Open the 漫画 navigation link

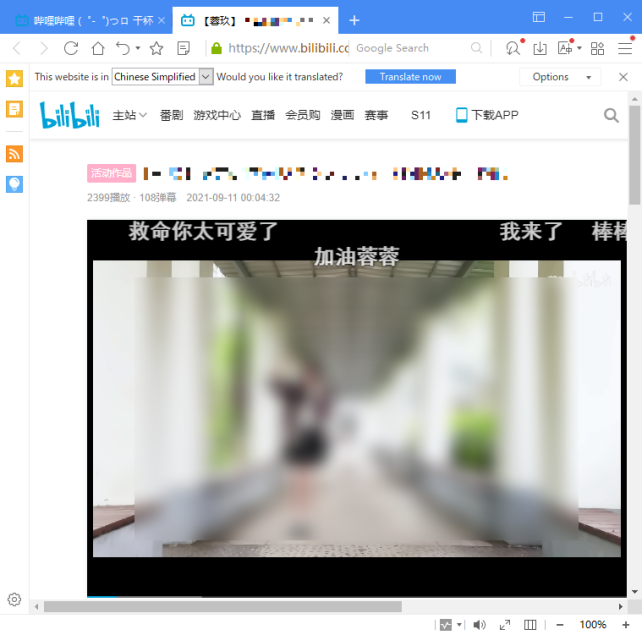pos(342,115)
